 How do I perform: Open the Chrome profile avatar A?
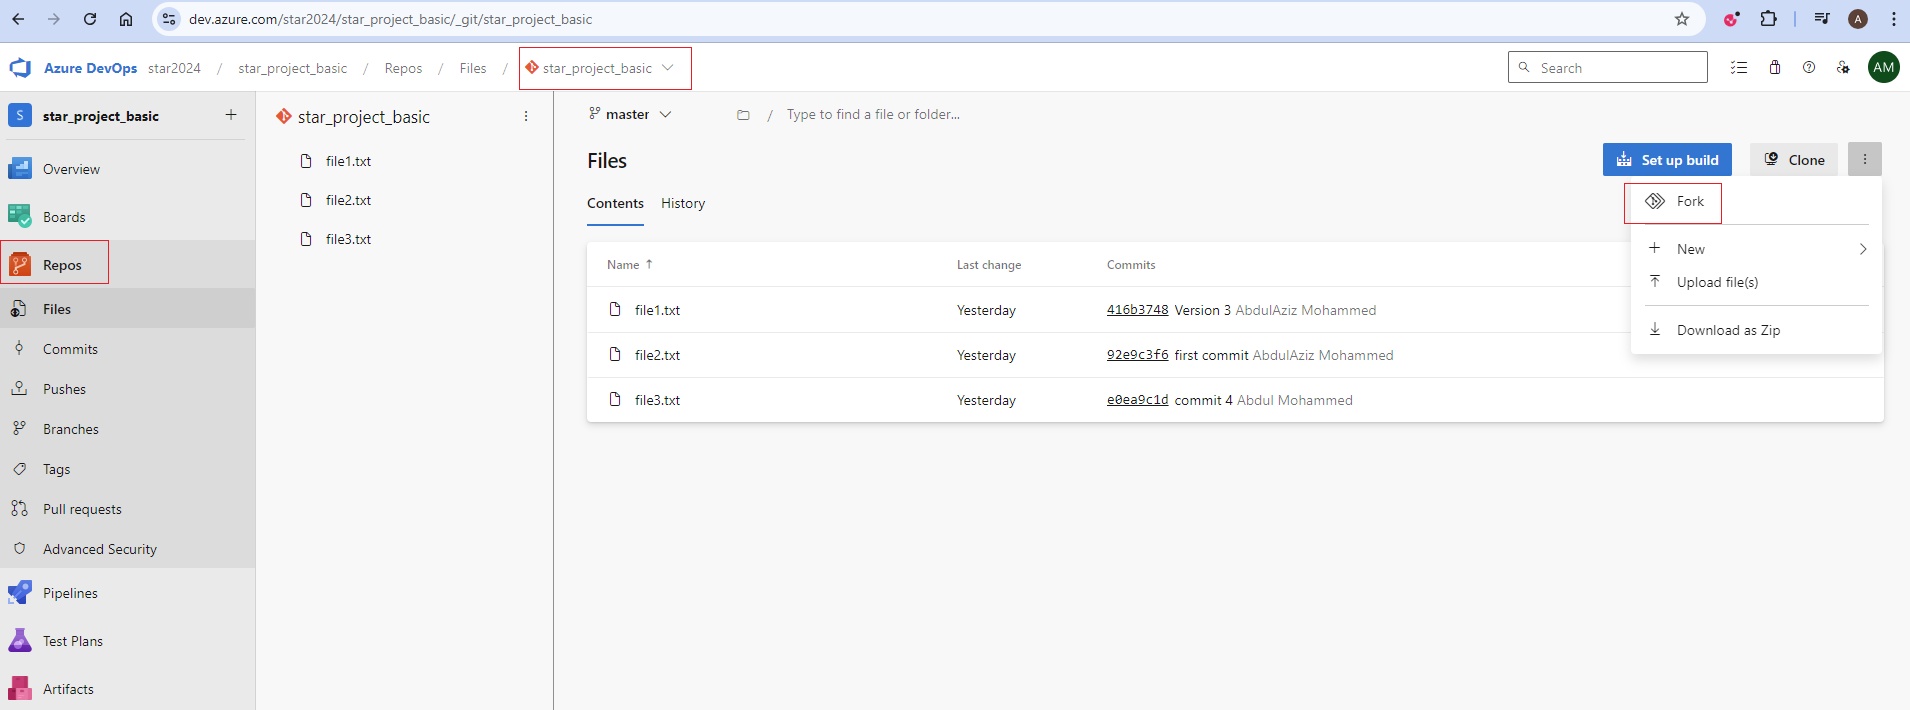[x=1858, y=19]
